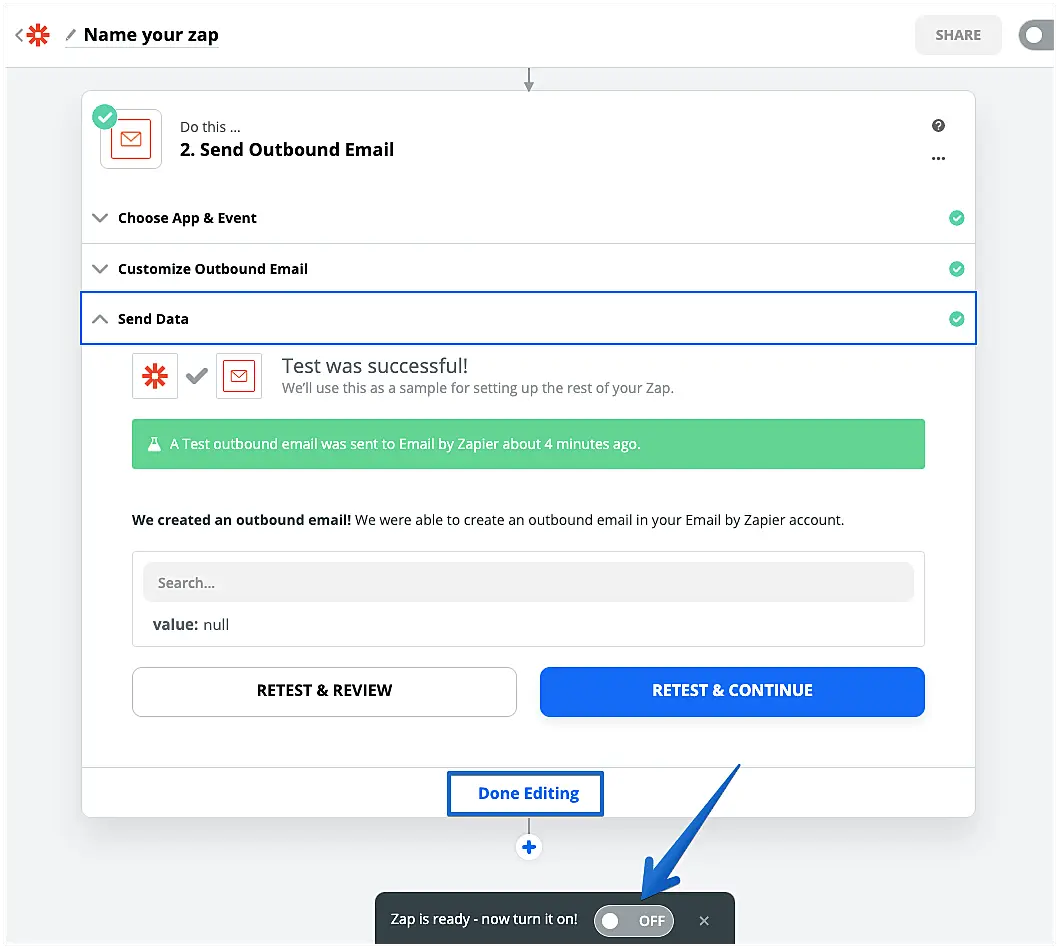
Task: Click the pencil icon to rename zap
Action: pyautogui.click(x=70, y=34)
